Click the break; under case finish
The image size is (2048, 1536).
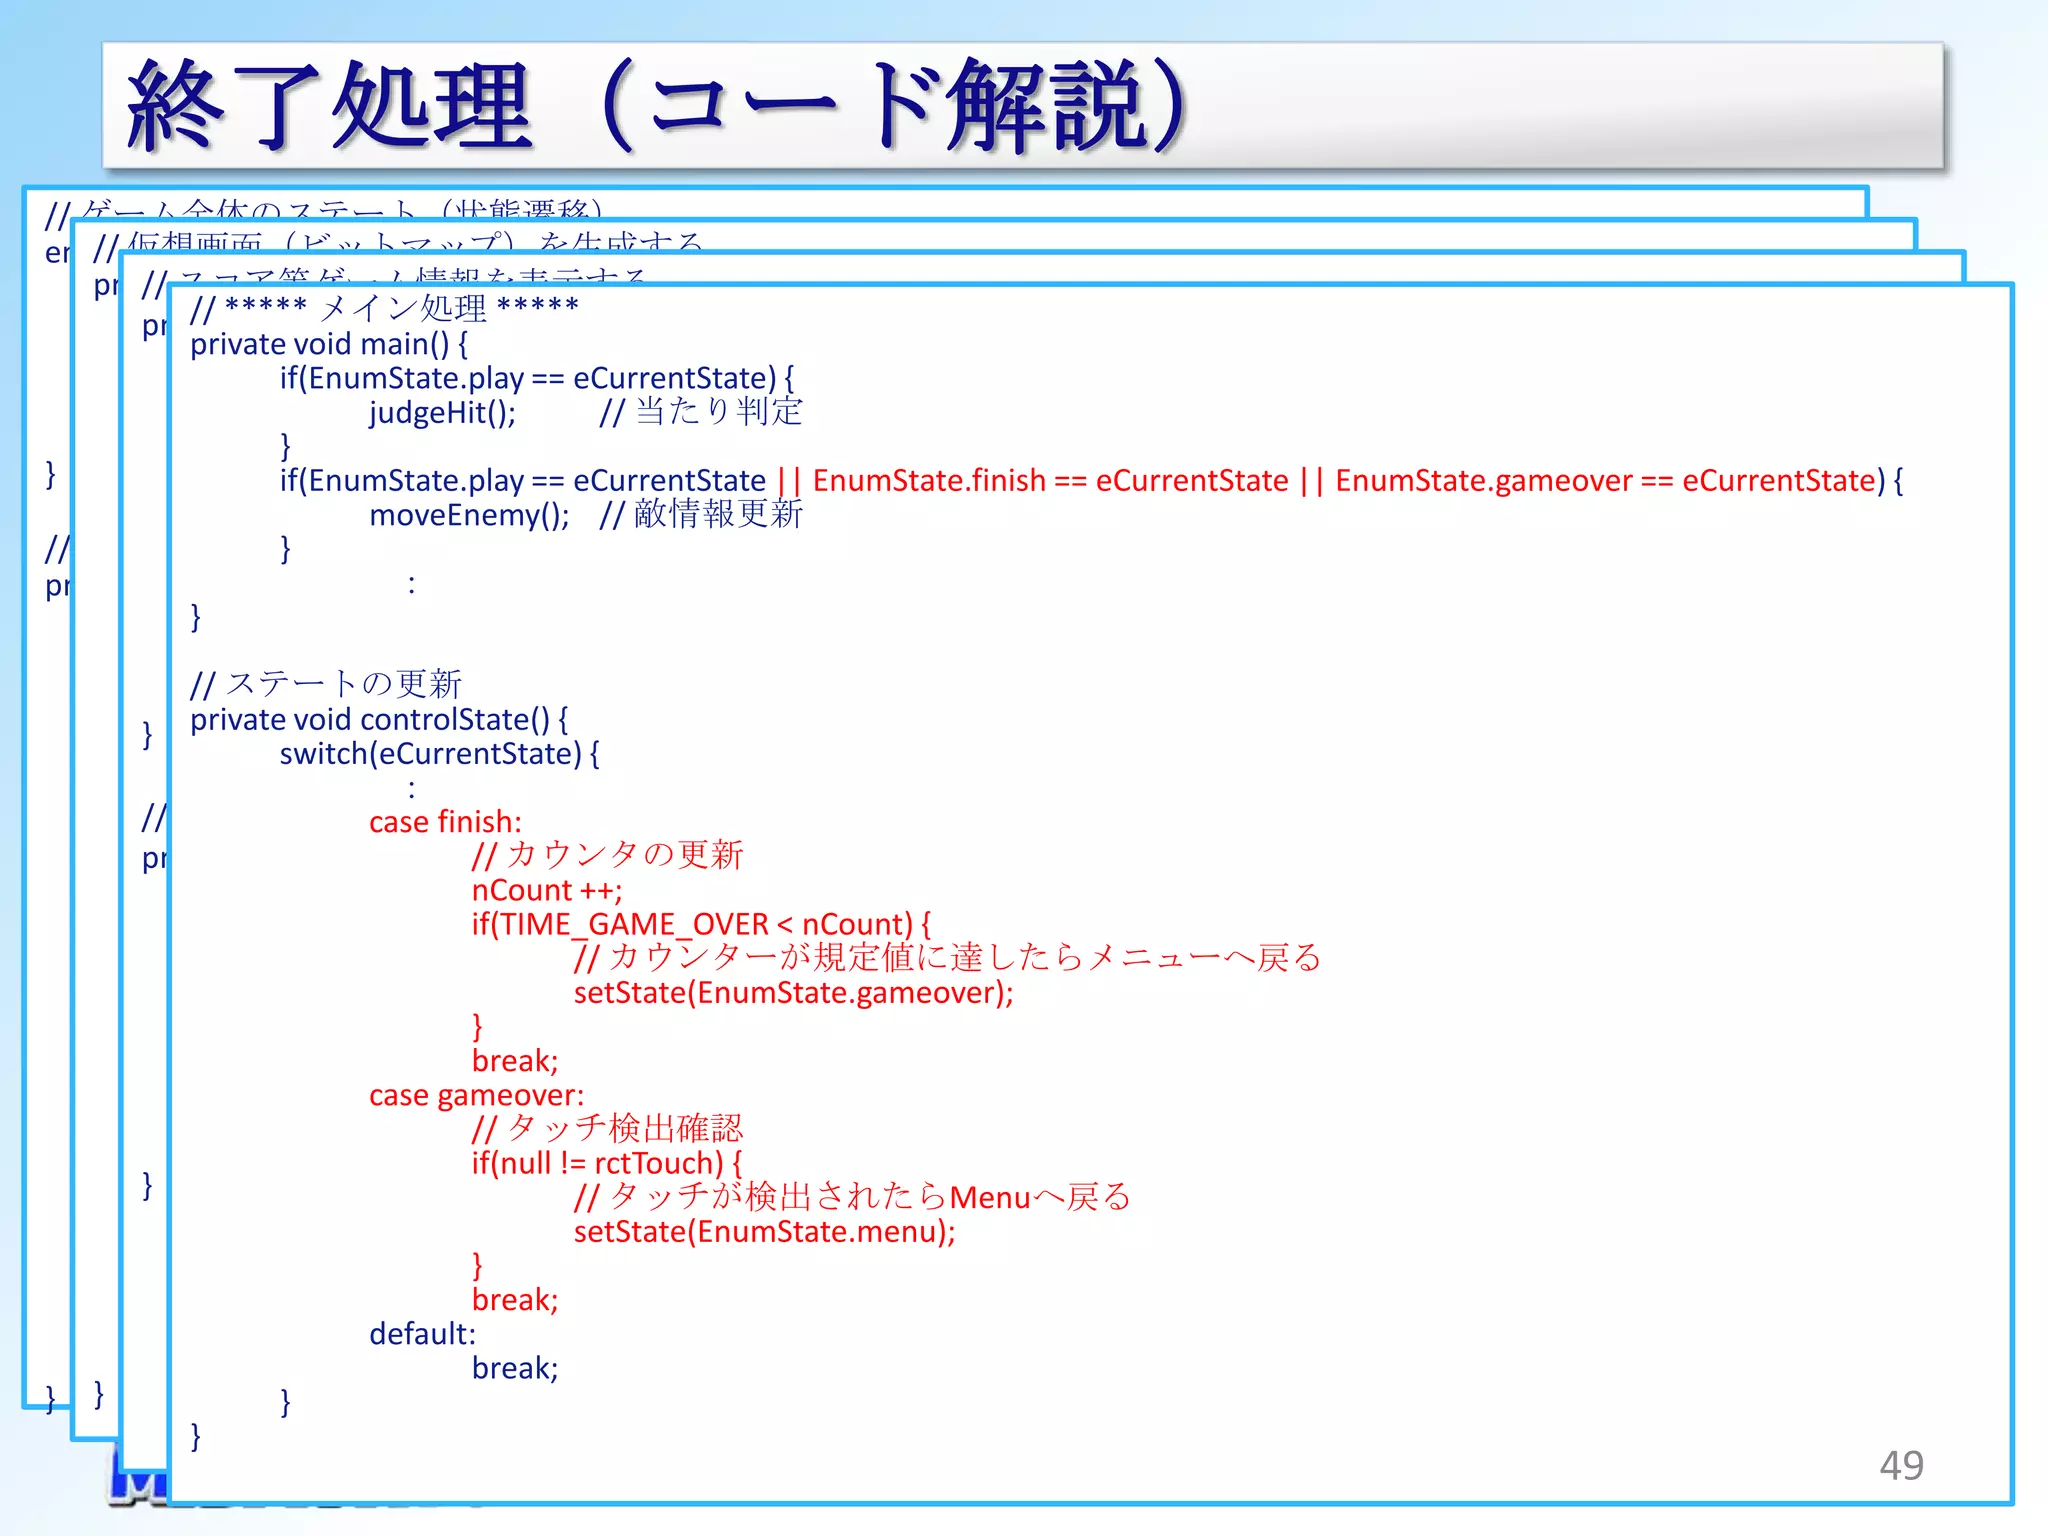click(515, 1061)
